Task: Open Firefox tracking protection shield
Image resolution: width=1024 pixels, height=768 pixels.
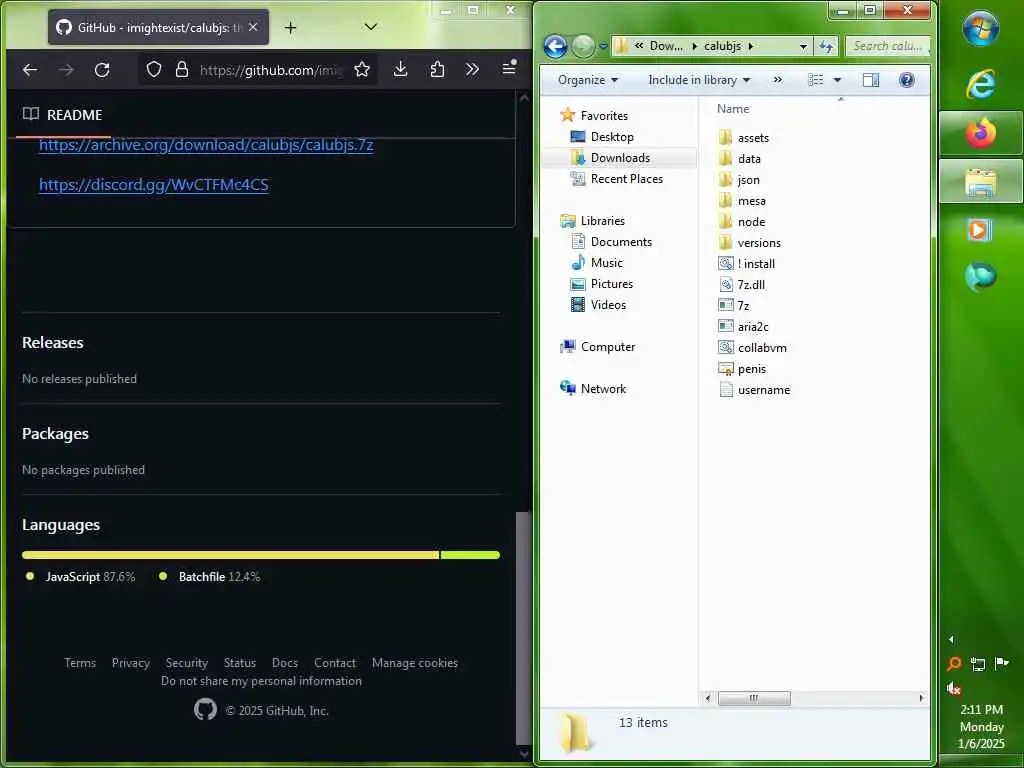Action: (153, 70)
